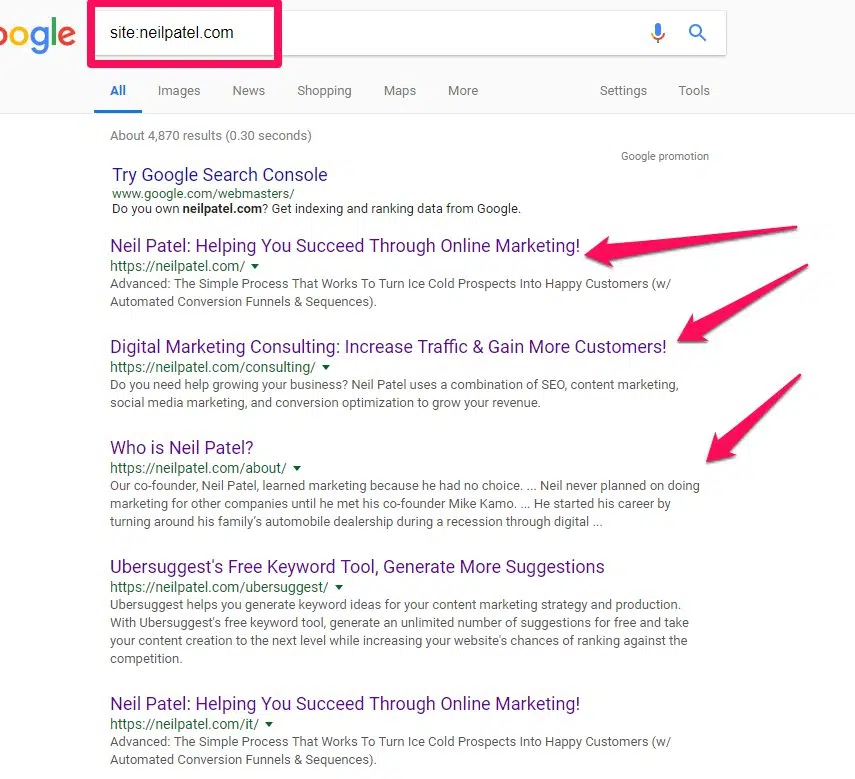Screen dimensions: 855x779
Task: Switch to the Images tab
Action: click(179, 90)
